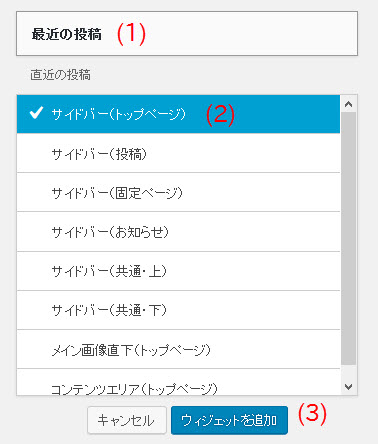Viewport: 378px width, 444px height.
Task: Click the 直近の投稿 description text
Action: [x=60, y=75]
